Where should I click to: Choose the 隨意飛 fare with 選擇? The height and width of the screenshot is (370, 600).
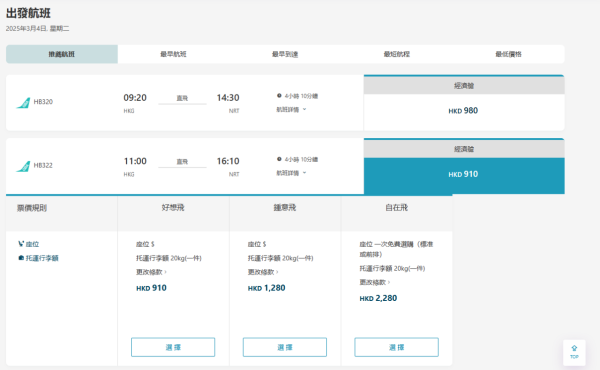click(x=285, y=347)
